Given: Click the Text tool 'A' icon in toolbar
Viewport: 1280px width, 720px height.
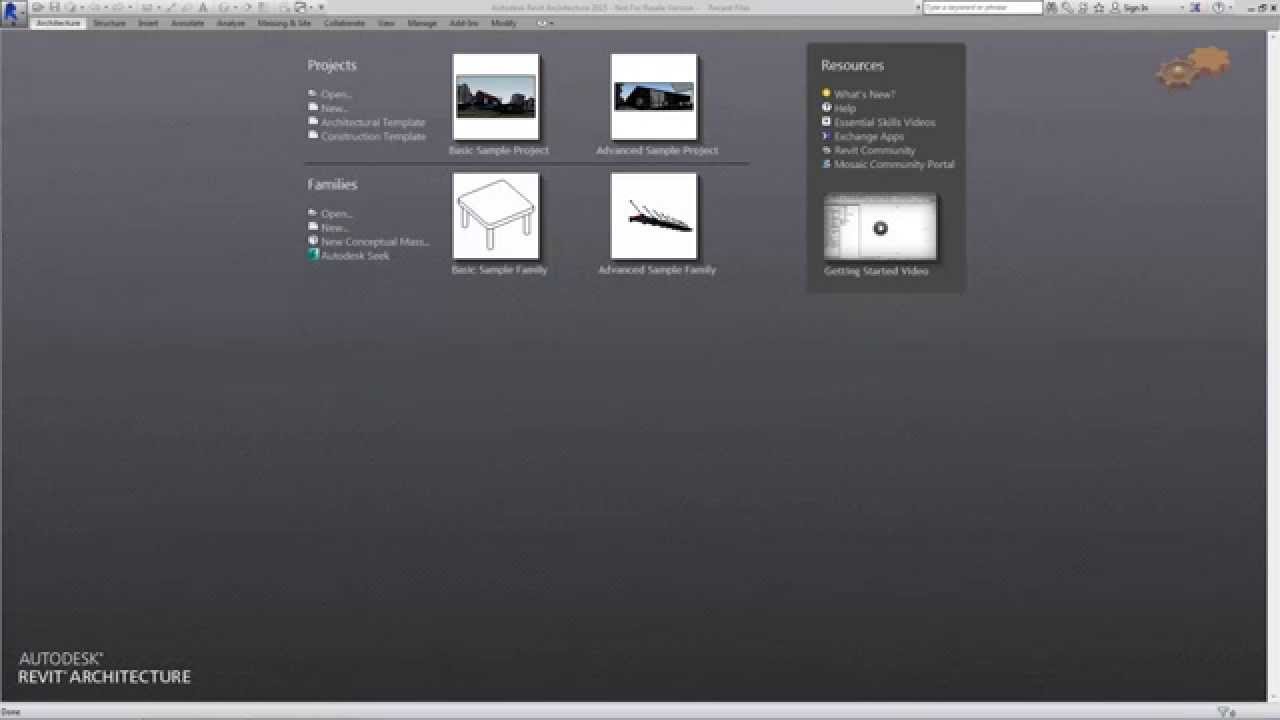Looking at the screenshot, I should (203, 7).
